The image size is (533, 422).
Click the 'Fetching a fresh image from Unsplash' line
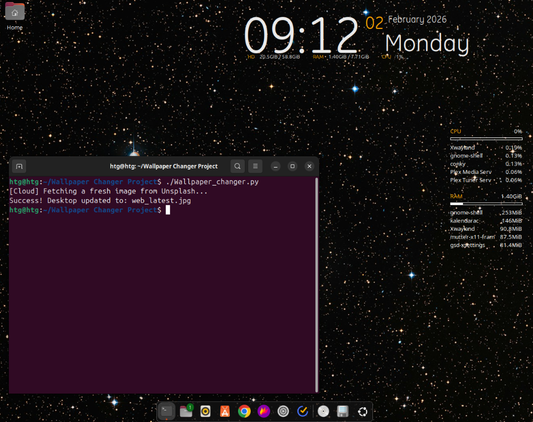108,191
